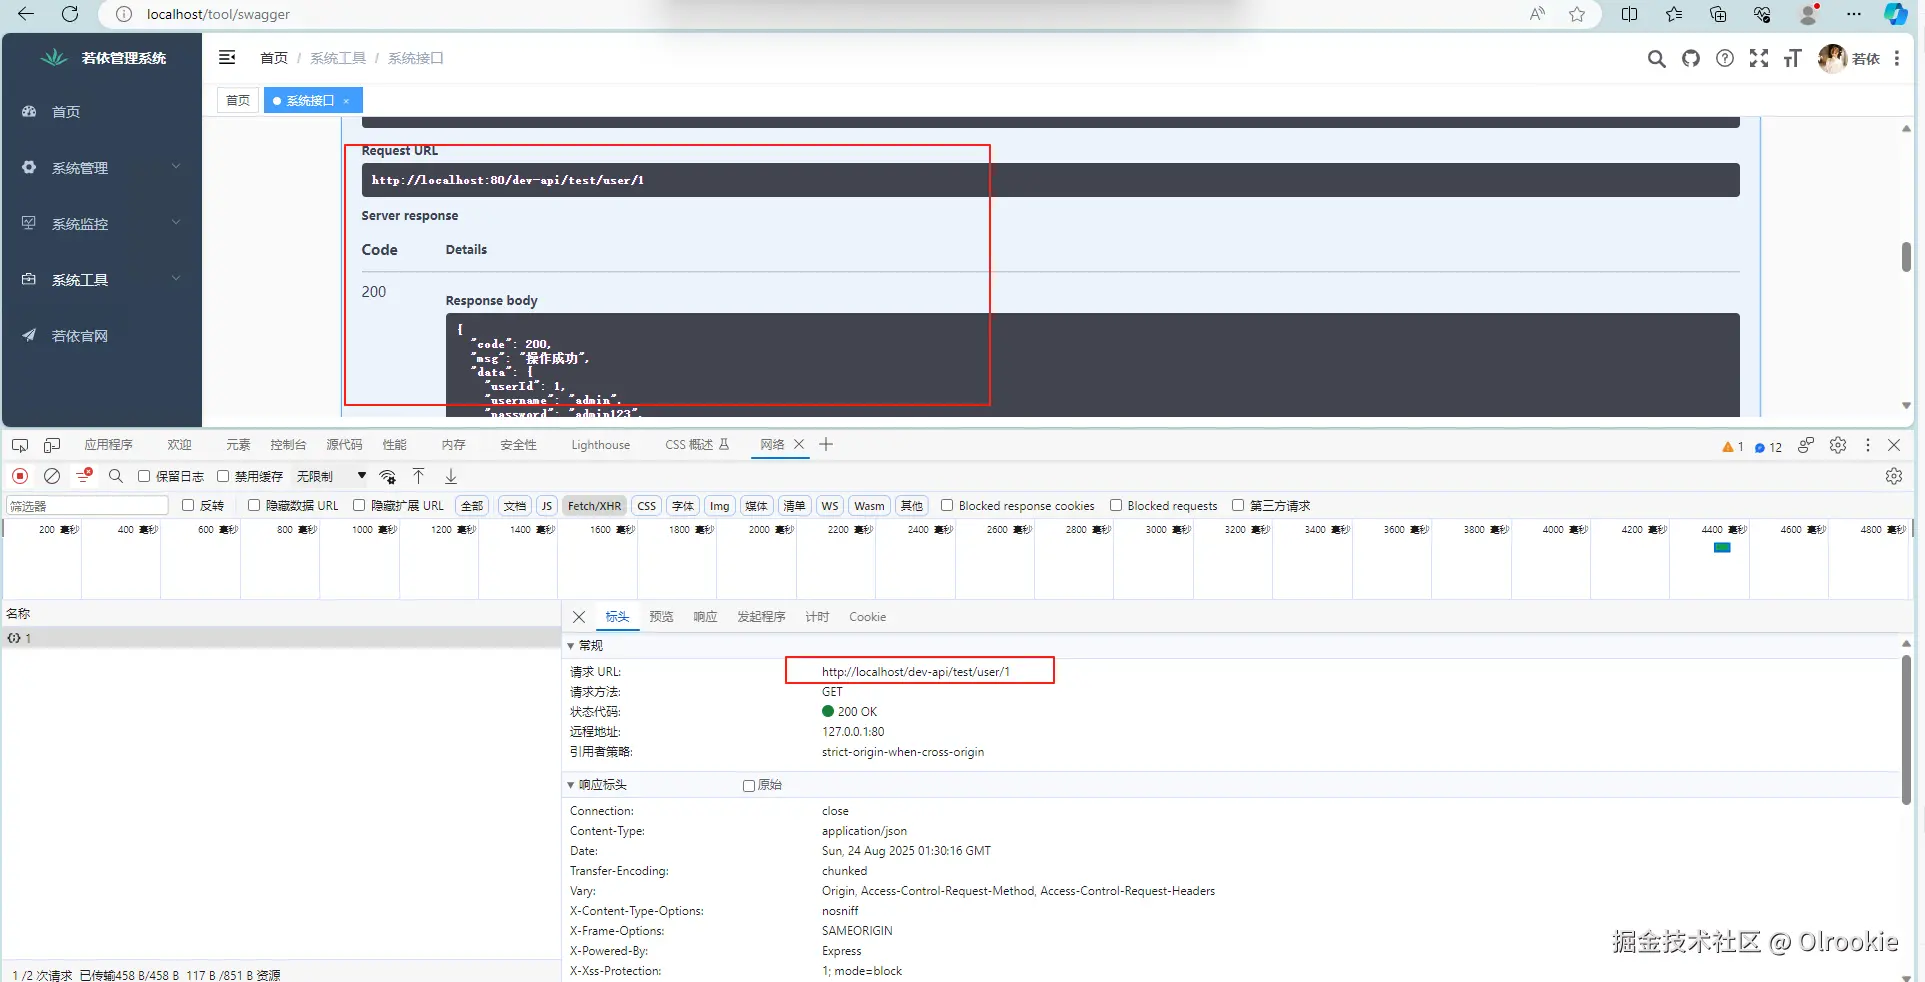Open the browser collections icon
This screenshot has width=1925, height=982.
[x=1718, y=14]
